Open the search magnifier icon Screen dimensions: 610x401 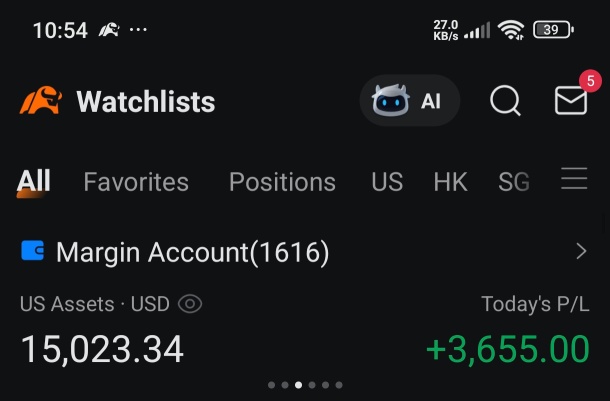click(505, 100)
